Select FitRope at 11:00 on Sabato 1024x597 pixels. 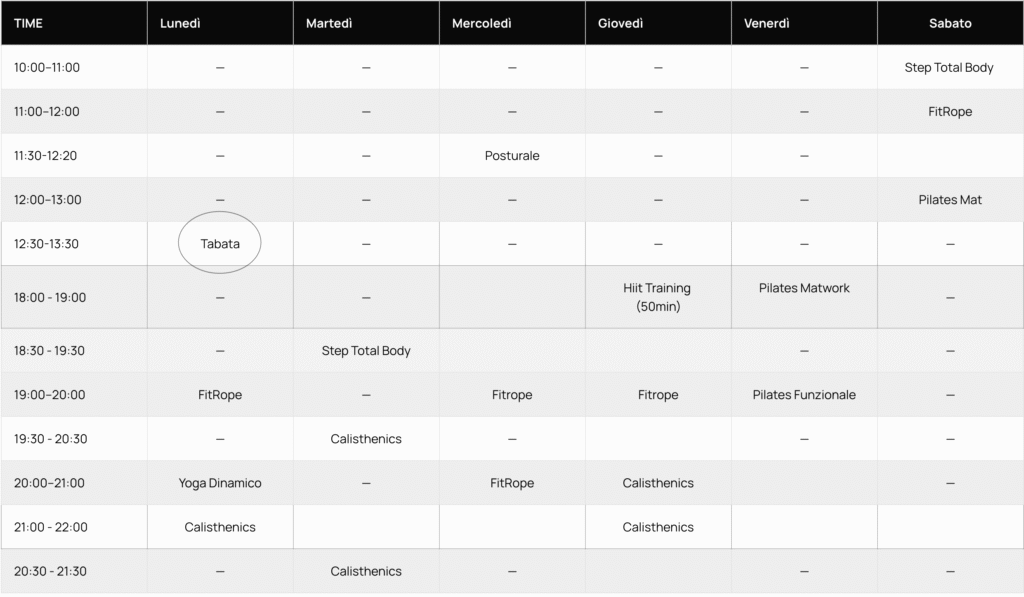coord(949,112)
